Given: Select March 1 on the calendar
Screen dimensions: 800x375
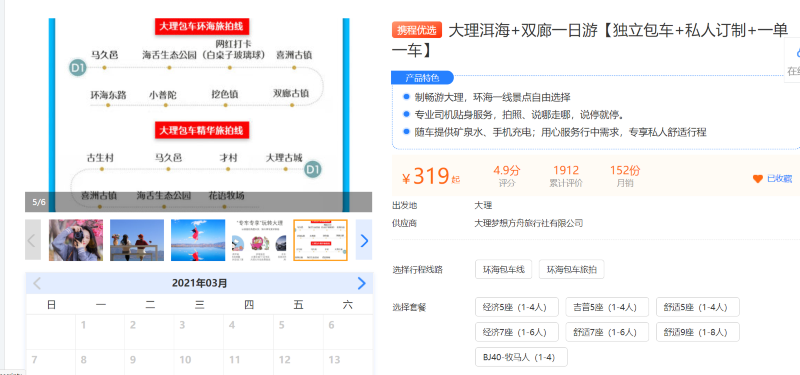Looking at the screenshot, I should (101, 332).
